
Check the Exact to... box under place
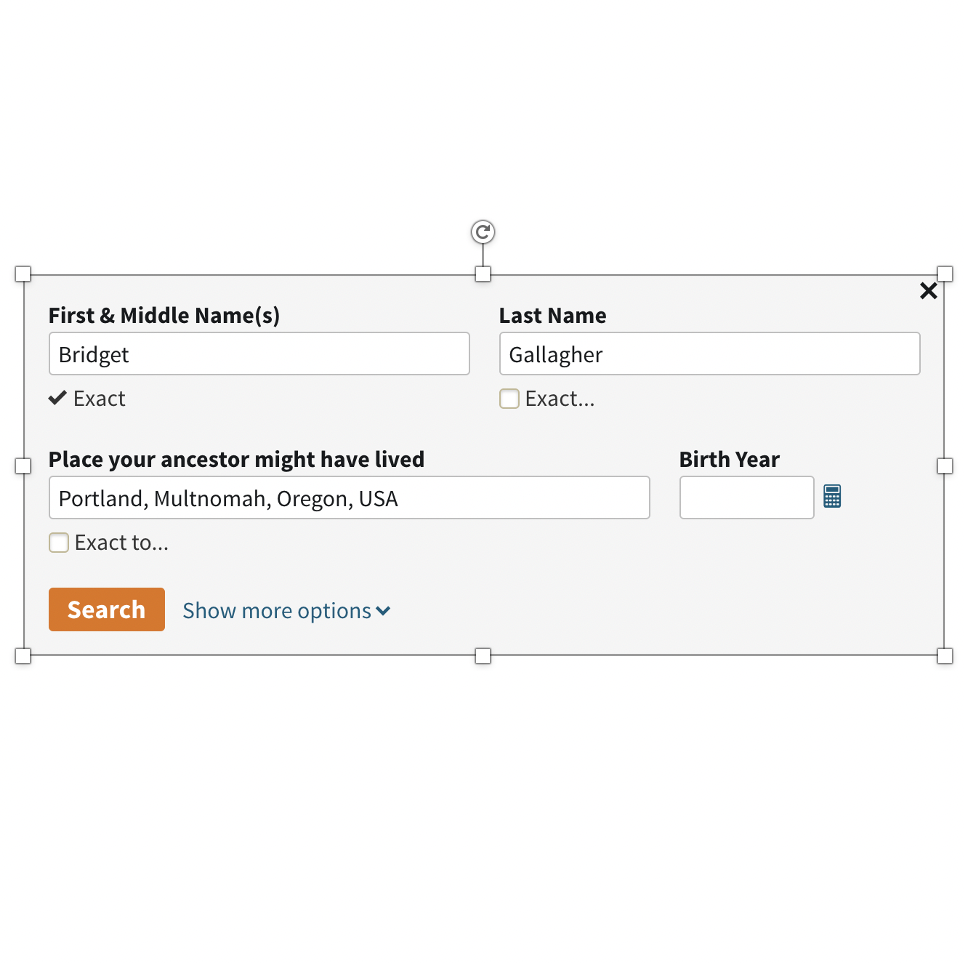pyautogui.click(x=58, y=542)
